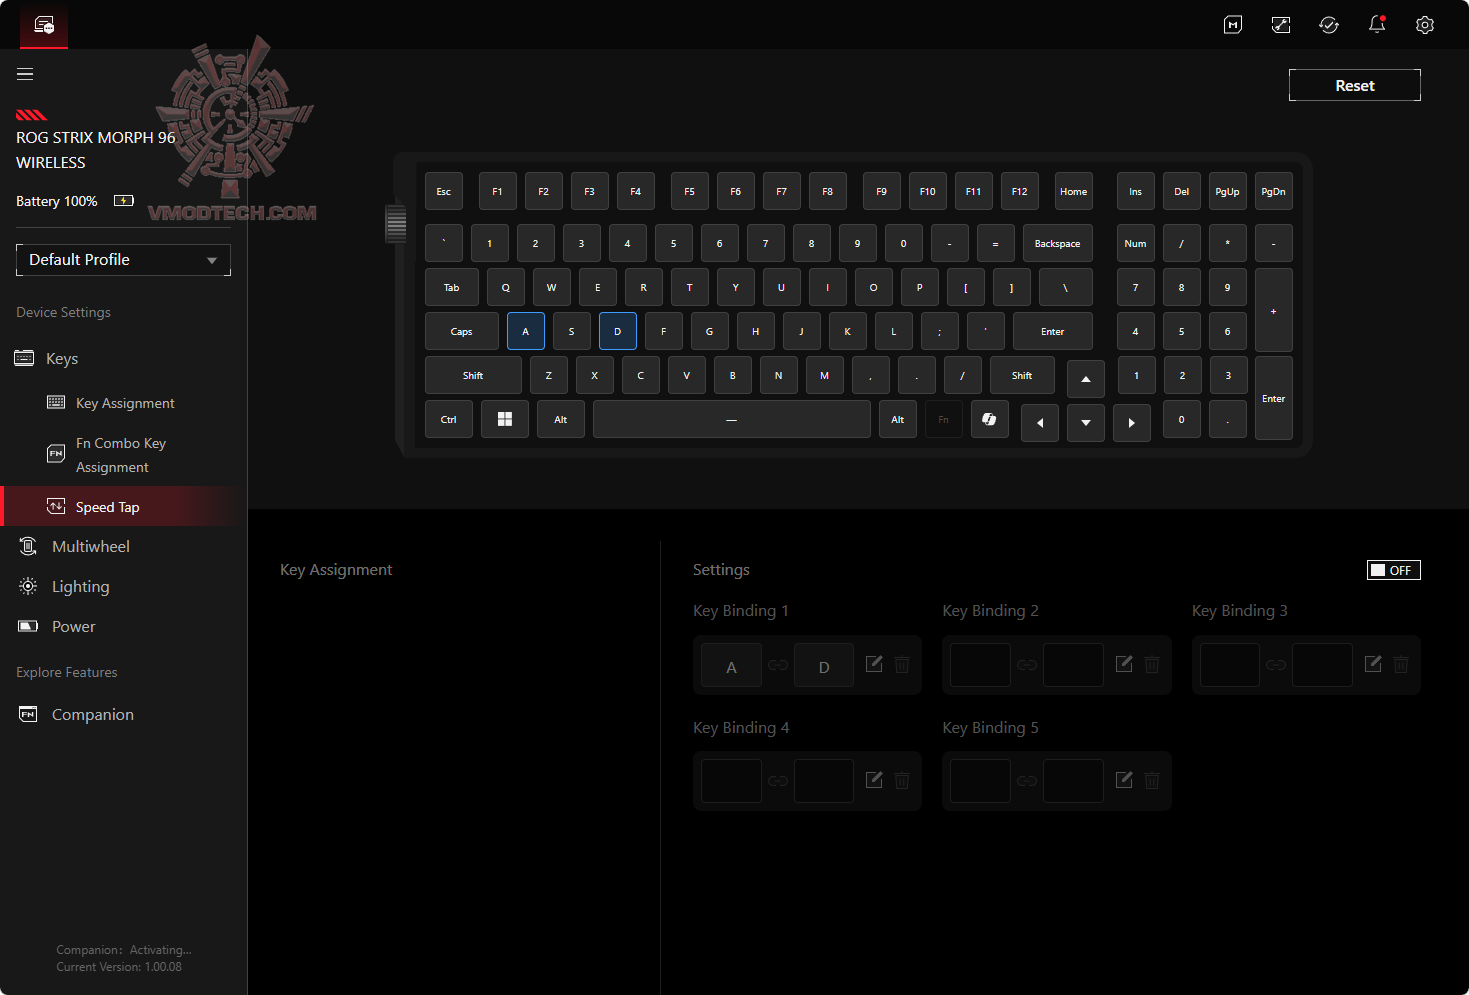Delete Key Binding 2

tap(1152, 664)
